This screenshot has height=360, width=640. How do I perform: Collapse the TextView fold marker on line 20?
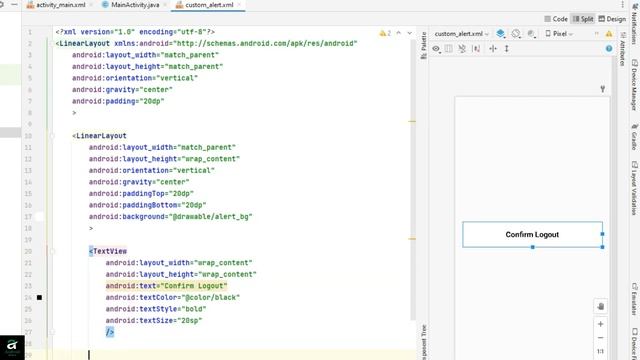point(52,251)
